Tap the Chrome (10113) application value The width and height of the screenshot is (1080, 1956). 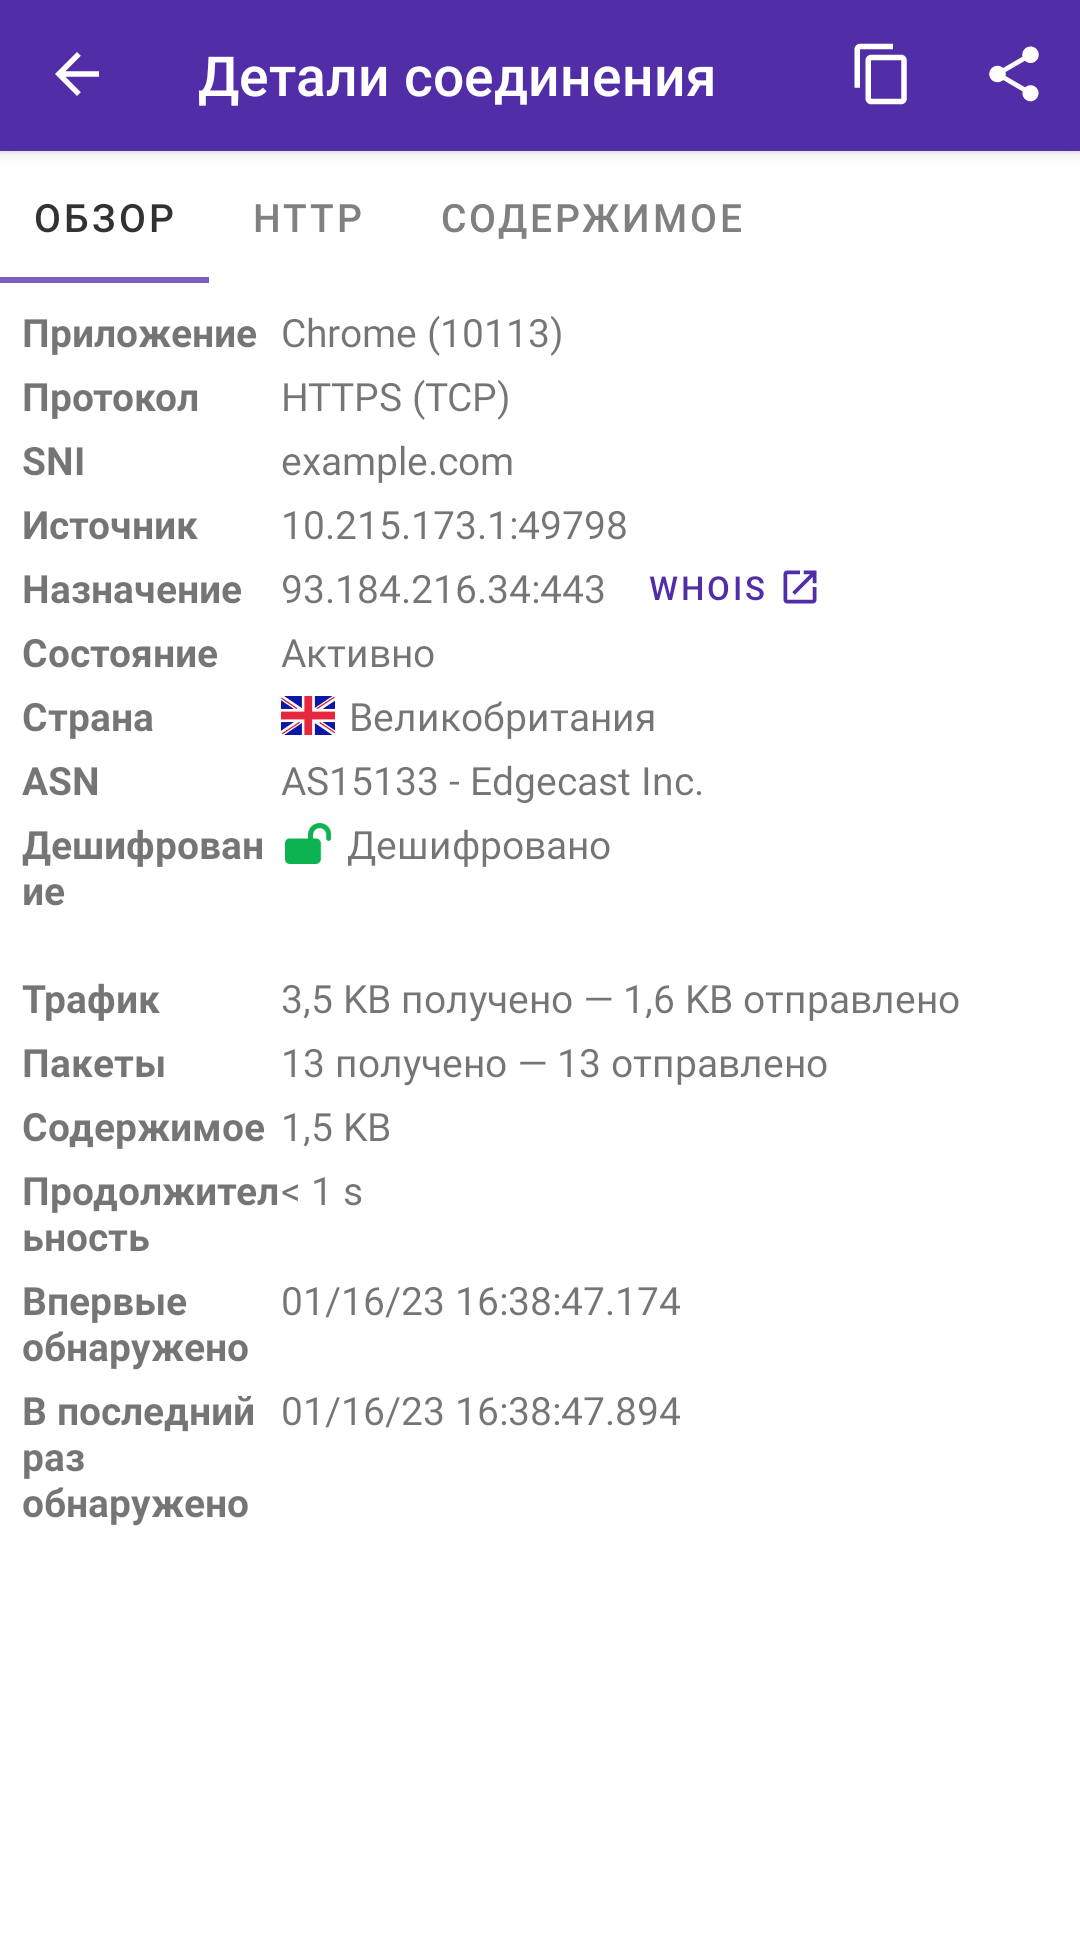coord(422,334)
